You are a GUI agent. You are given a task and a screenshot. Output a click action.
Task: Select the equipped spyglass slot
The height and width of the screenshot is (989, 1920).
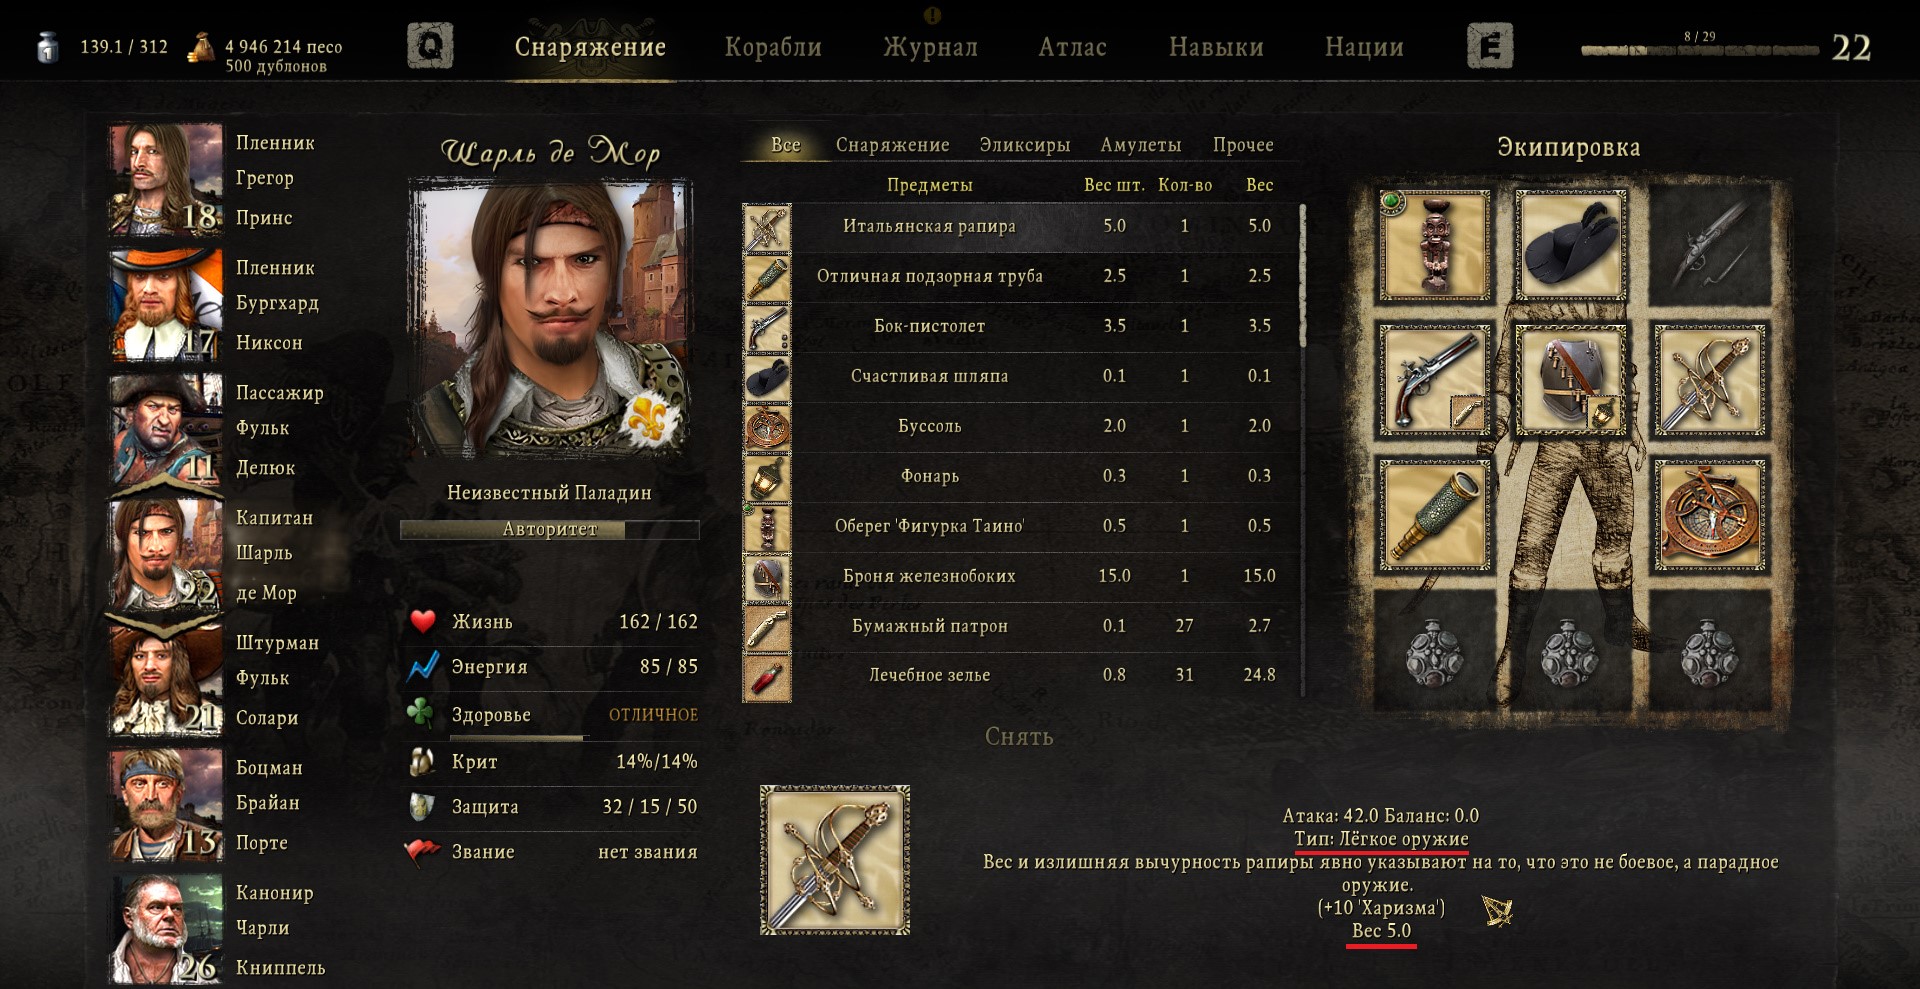click(x=1434, y=515)
